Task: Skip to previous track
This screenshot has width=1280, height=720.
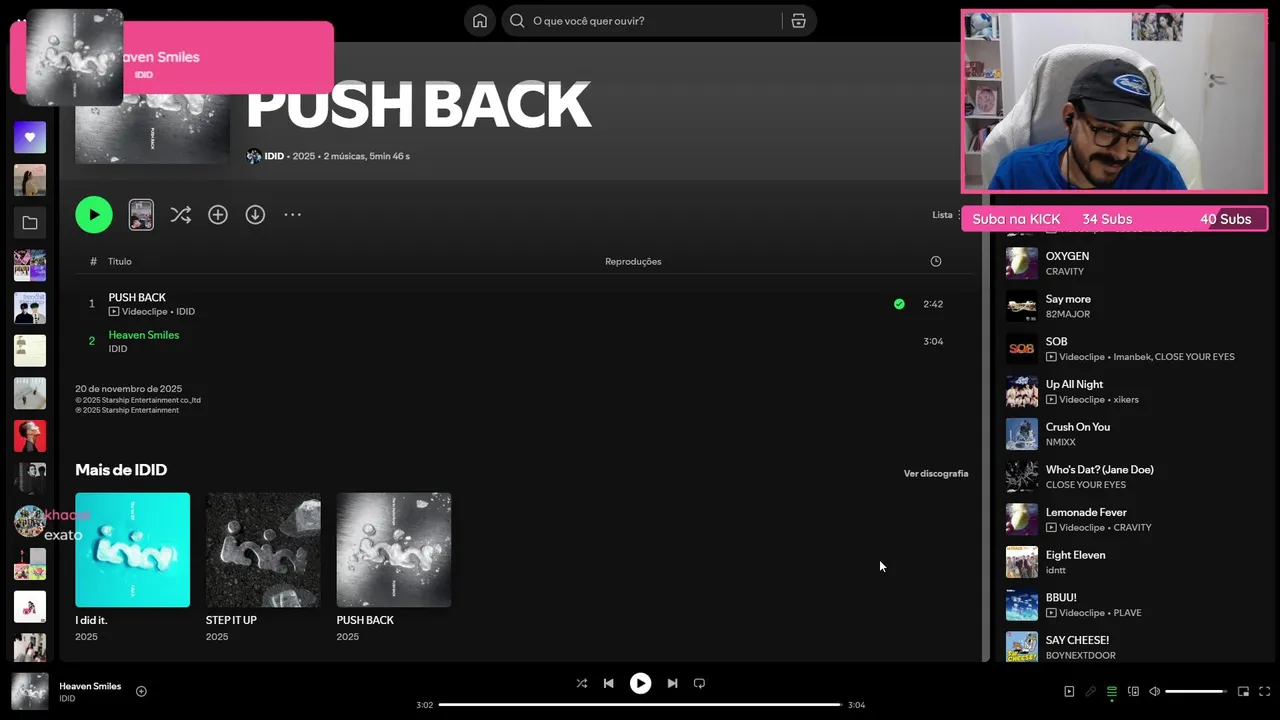Action: [608, 683]
